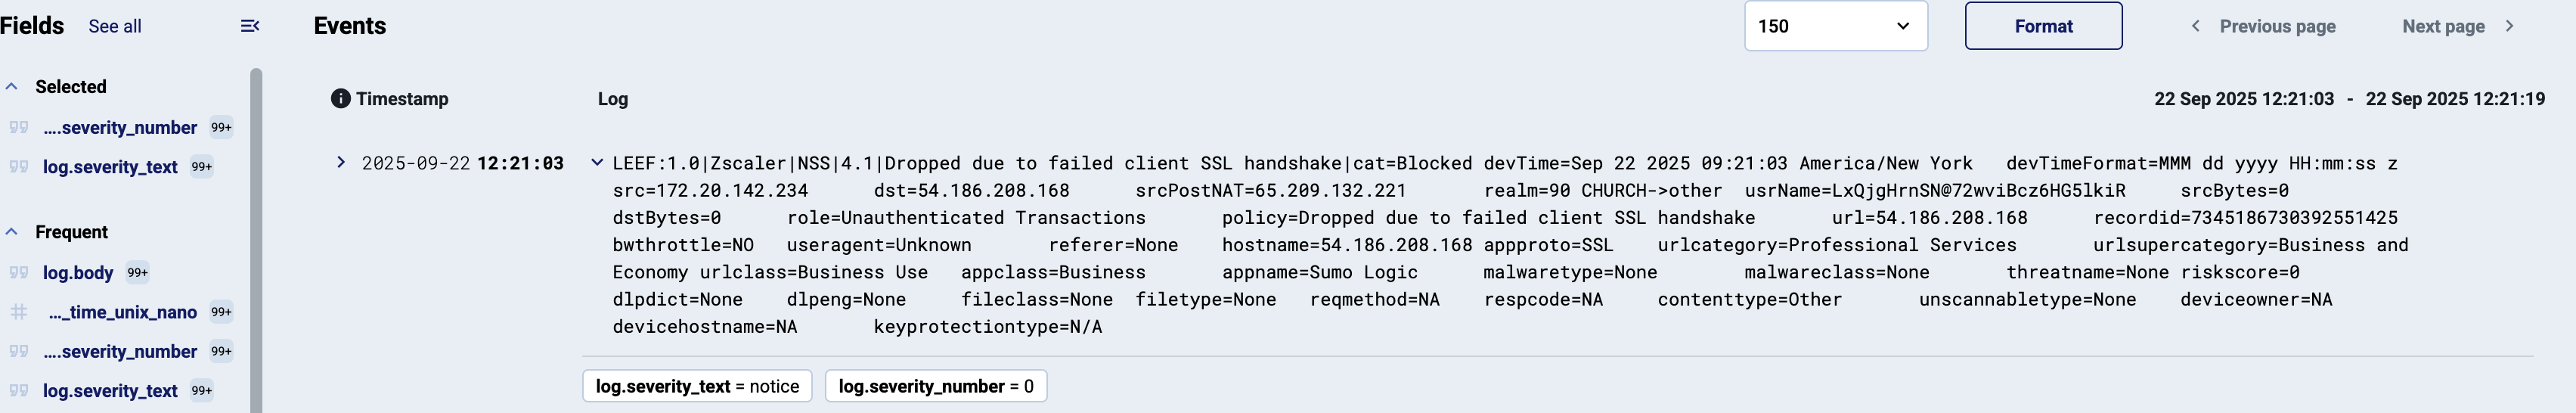Screen dimensions: 2576x413
Task: Click string icon beside Selected severity_number
Action: (18, 127)
